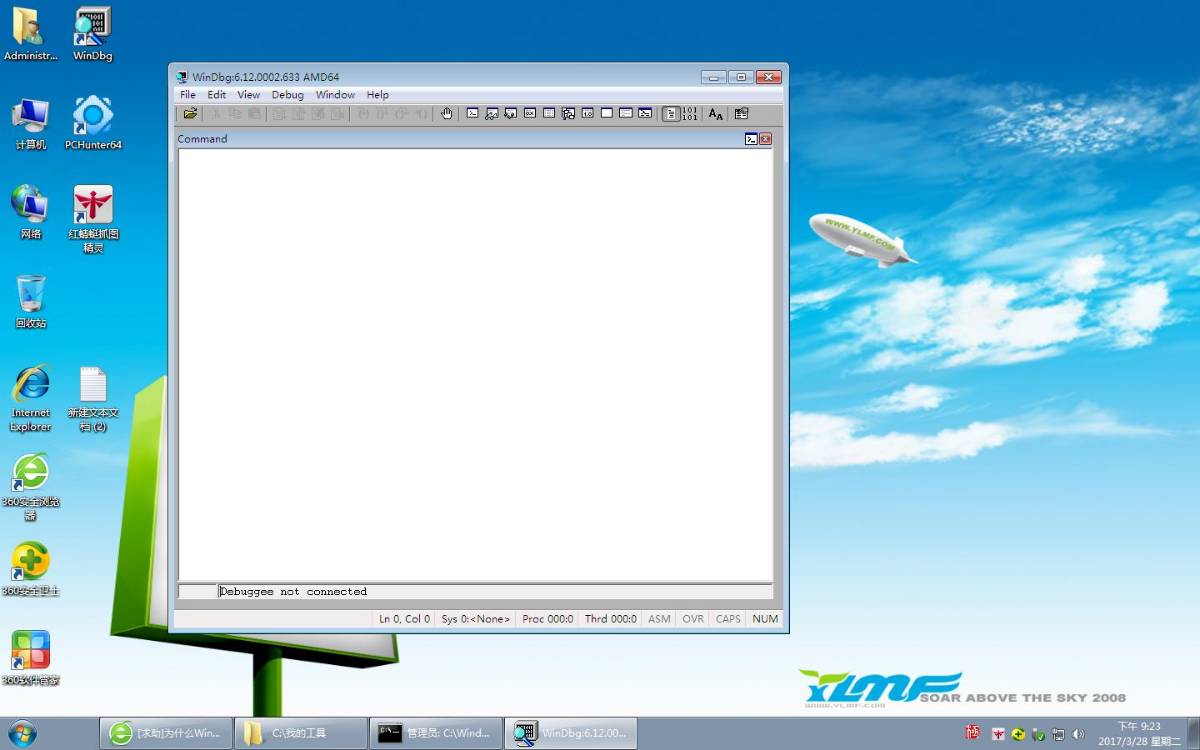This screenshot has height=750, width=1200.
Task: Open the Help menu
Action: point(378,95)
